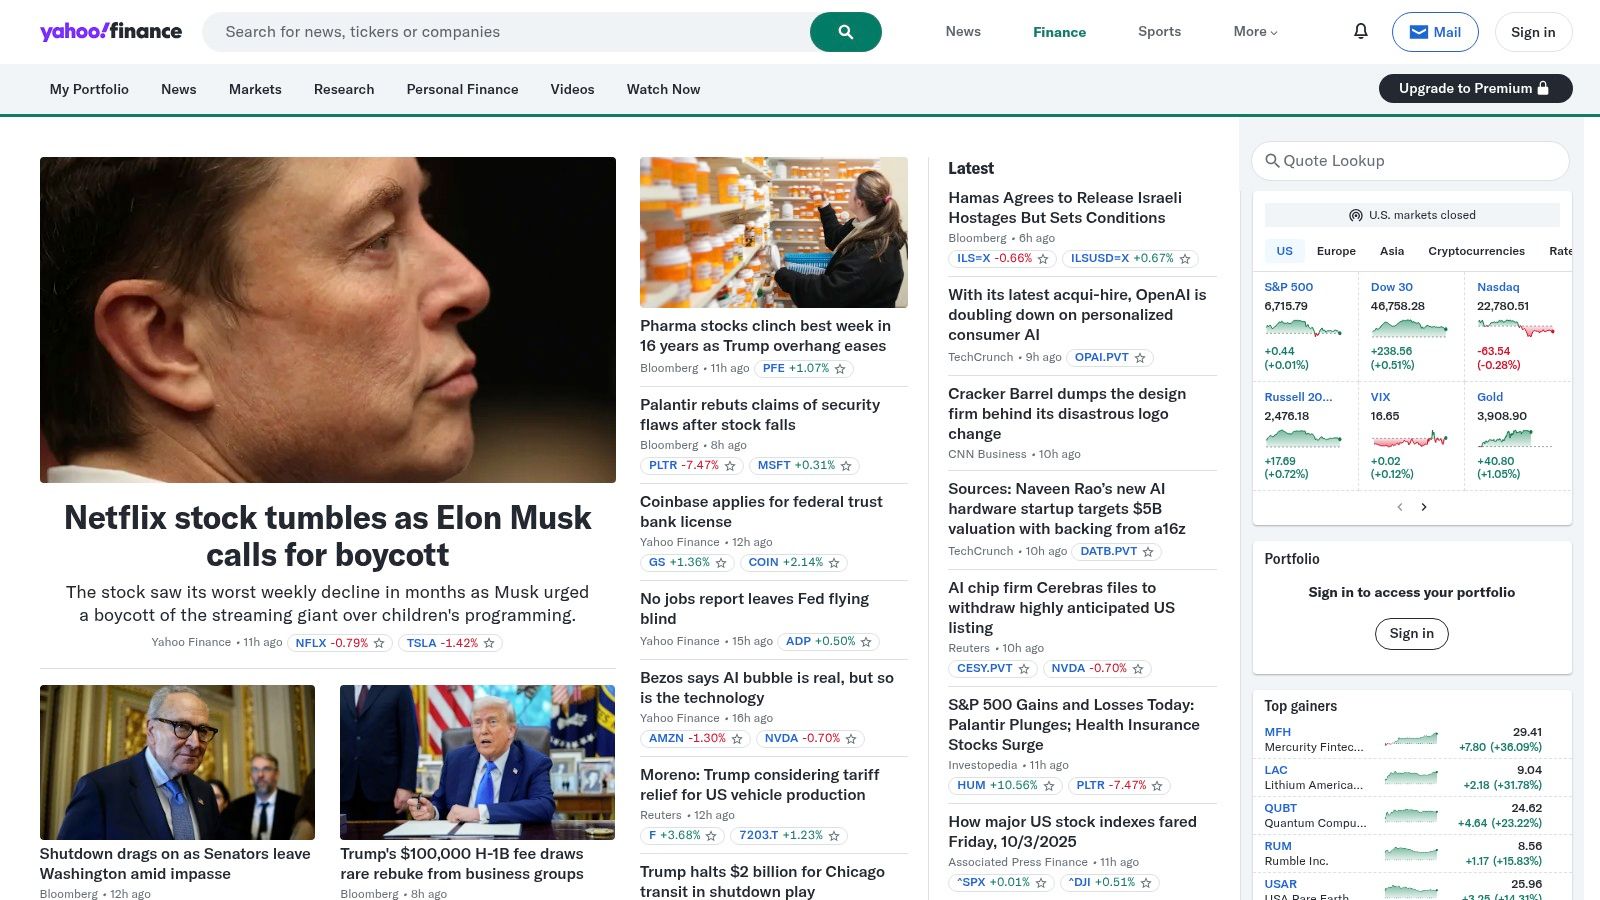Star the NFLX ticker to follow Netflix

click(x=378, y=643)
